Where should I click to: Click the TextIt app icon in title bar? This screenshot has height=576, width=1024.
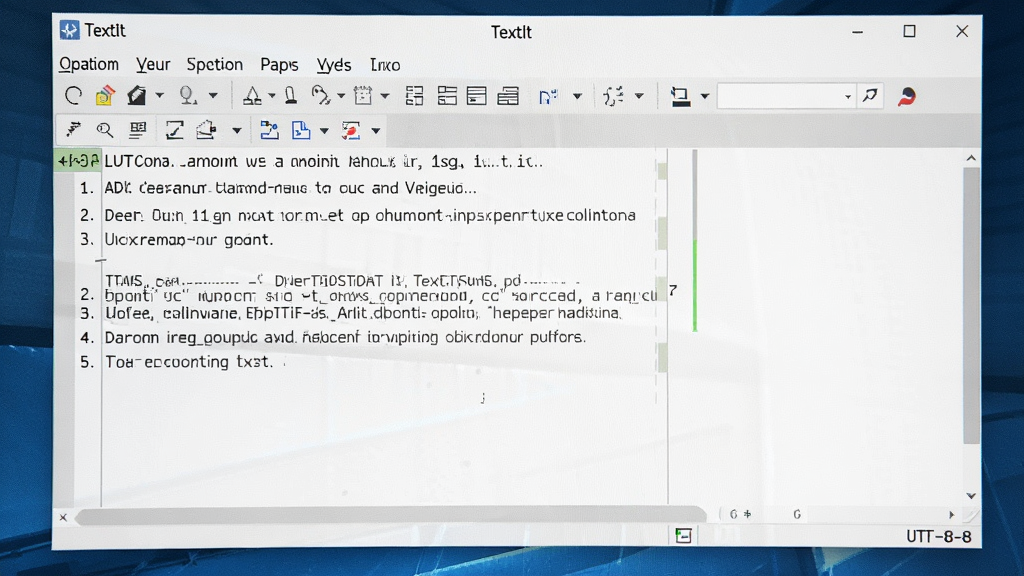[x=70, y=30]
